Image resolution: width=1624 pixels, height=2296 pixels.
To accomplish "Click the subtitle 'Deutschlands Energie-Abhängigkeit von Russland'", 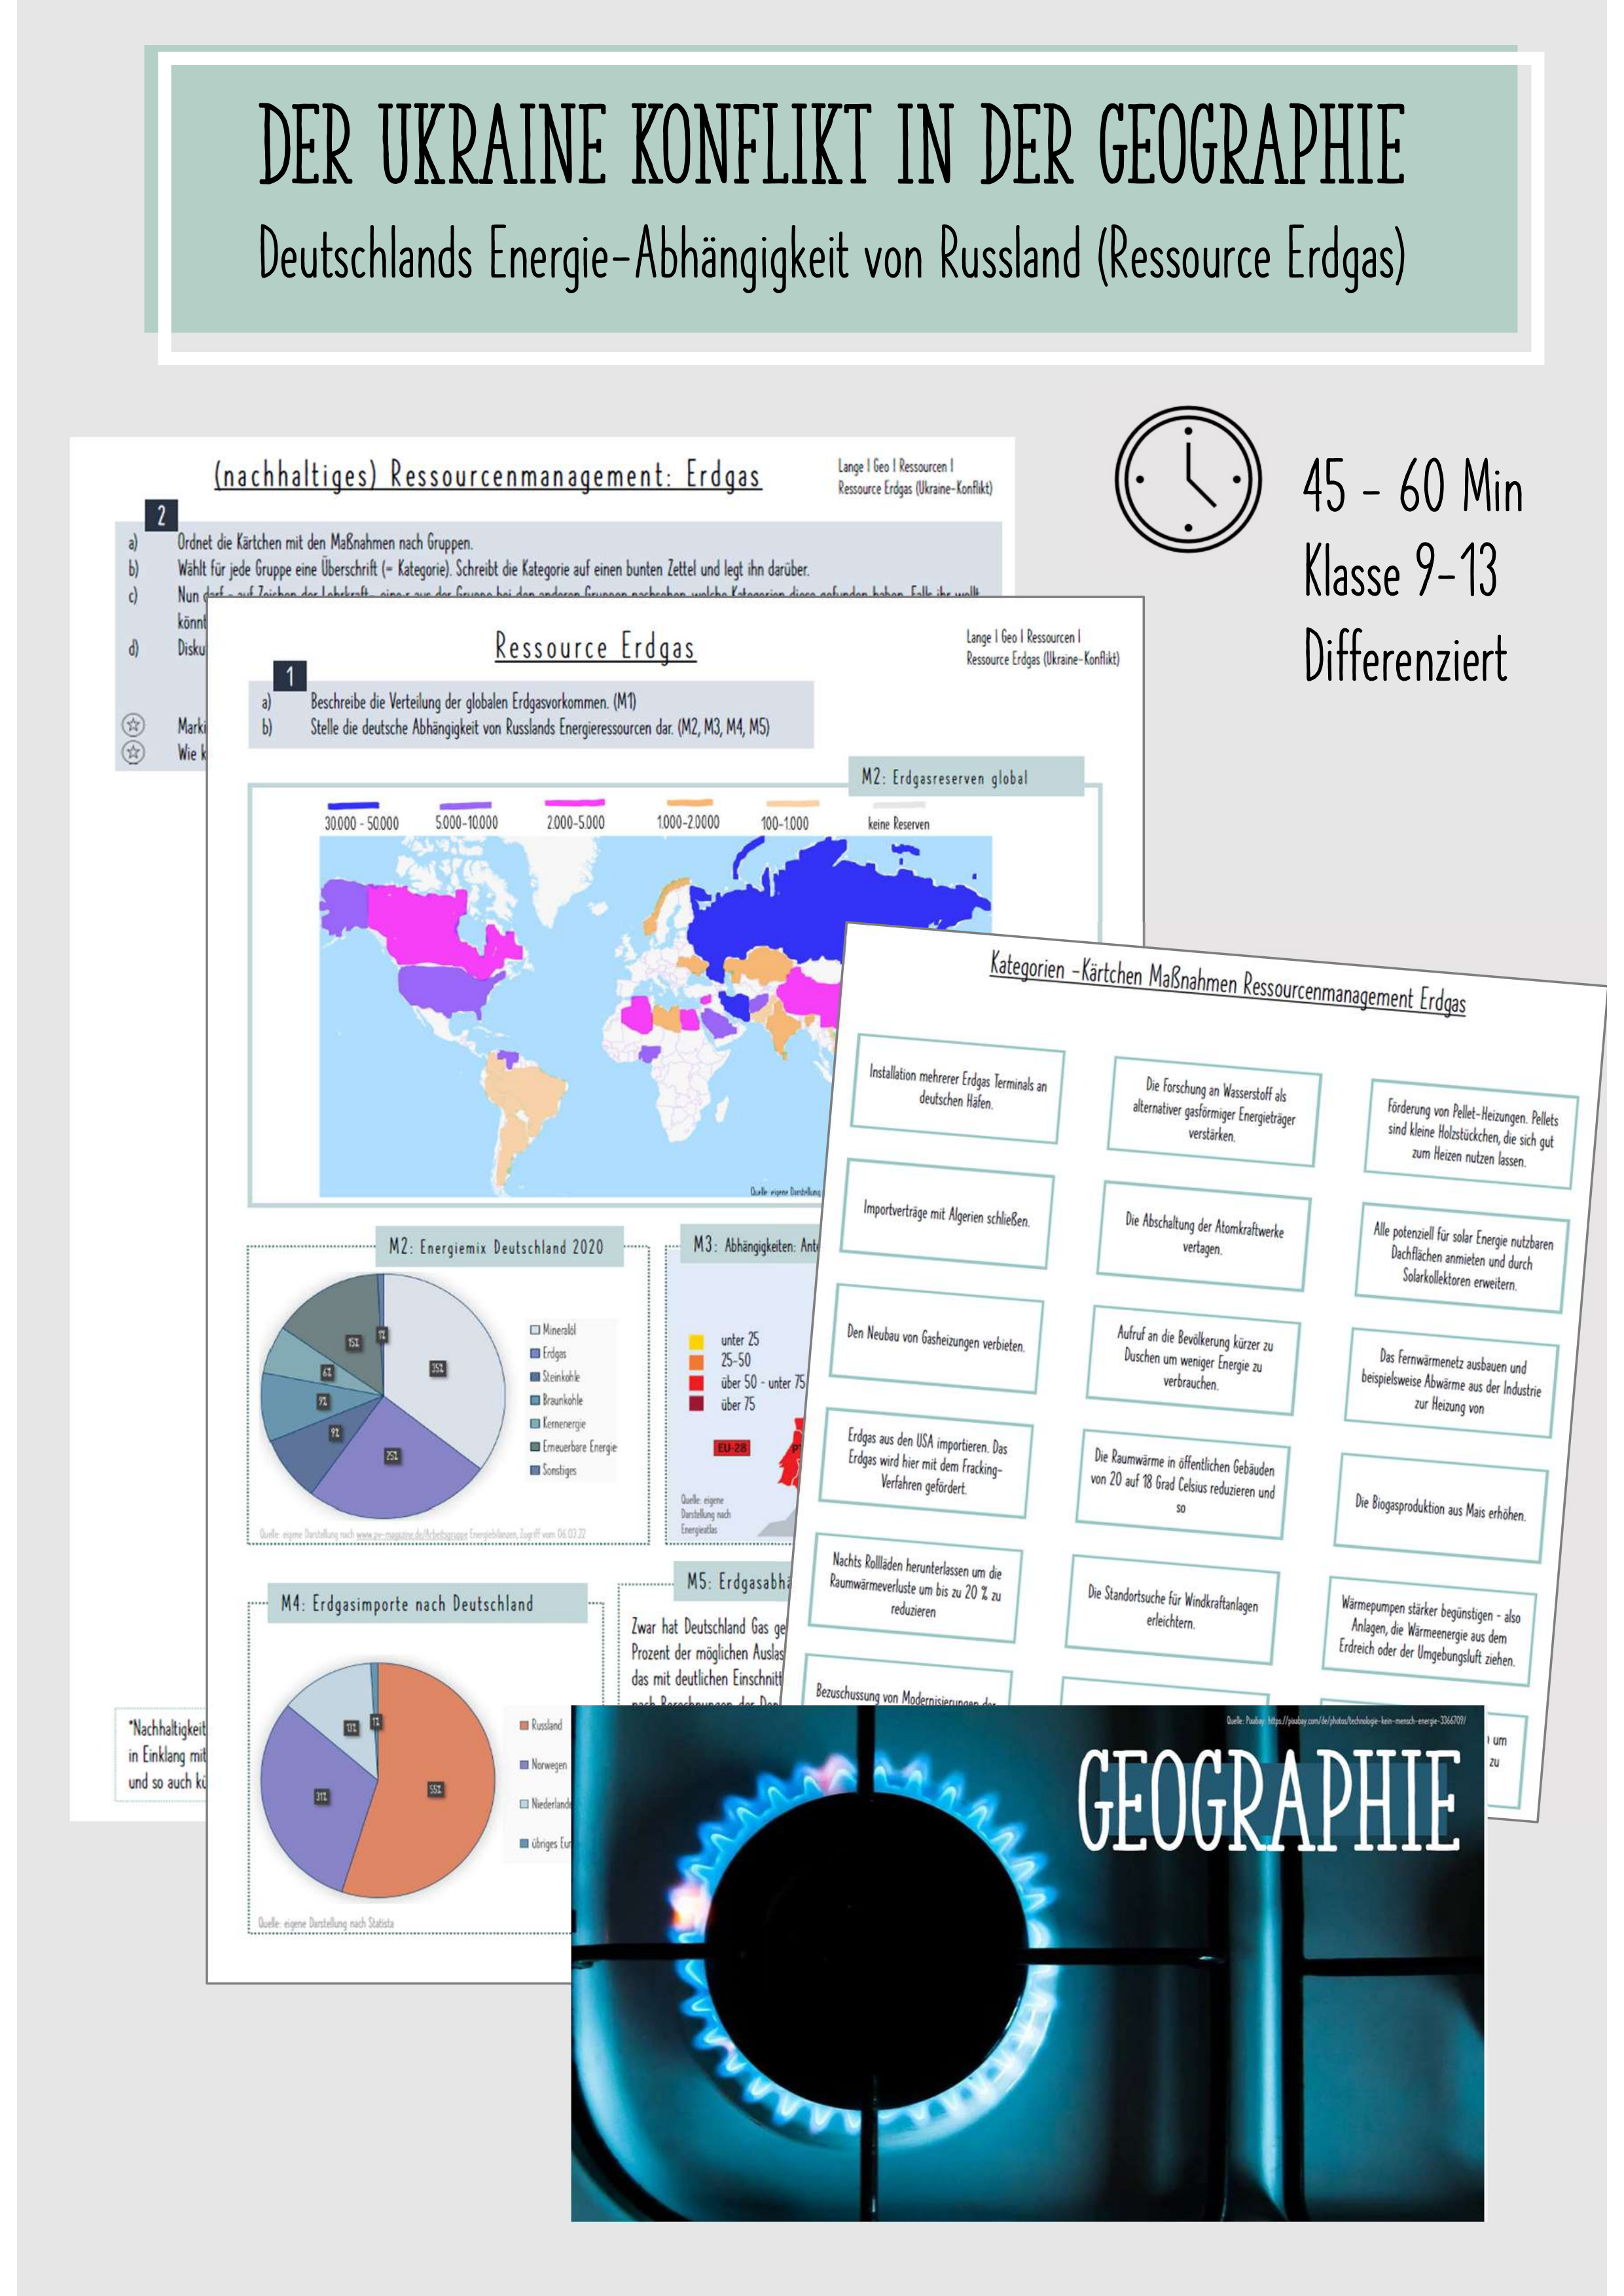I will pos(833,256).
